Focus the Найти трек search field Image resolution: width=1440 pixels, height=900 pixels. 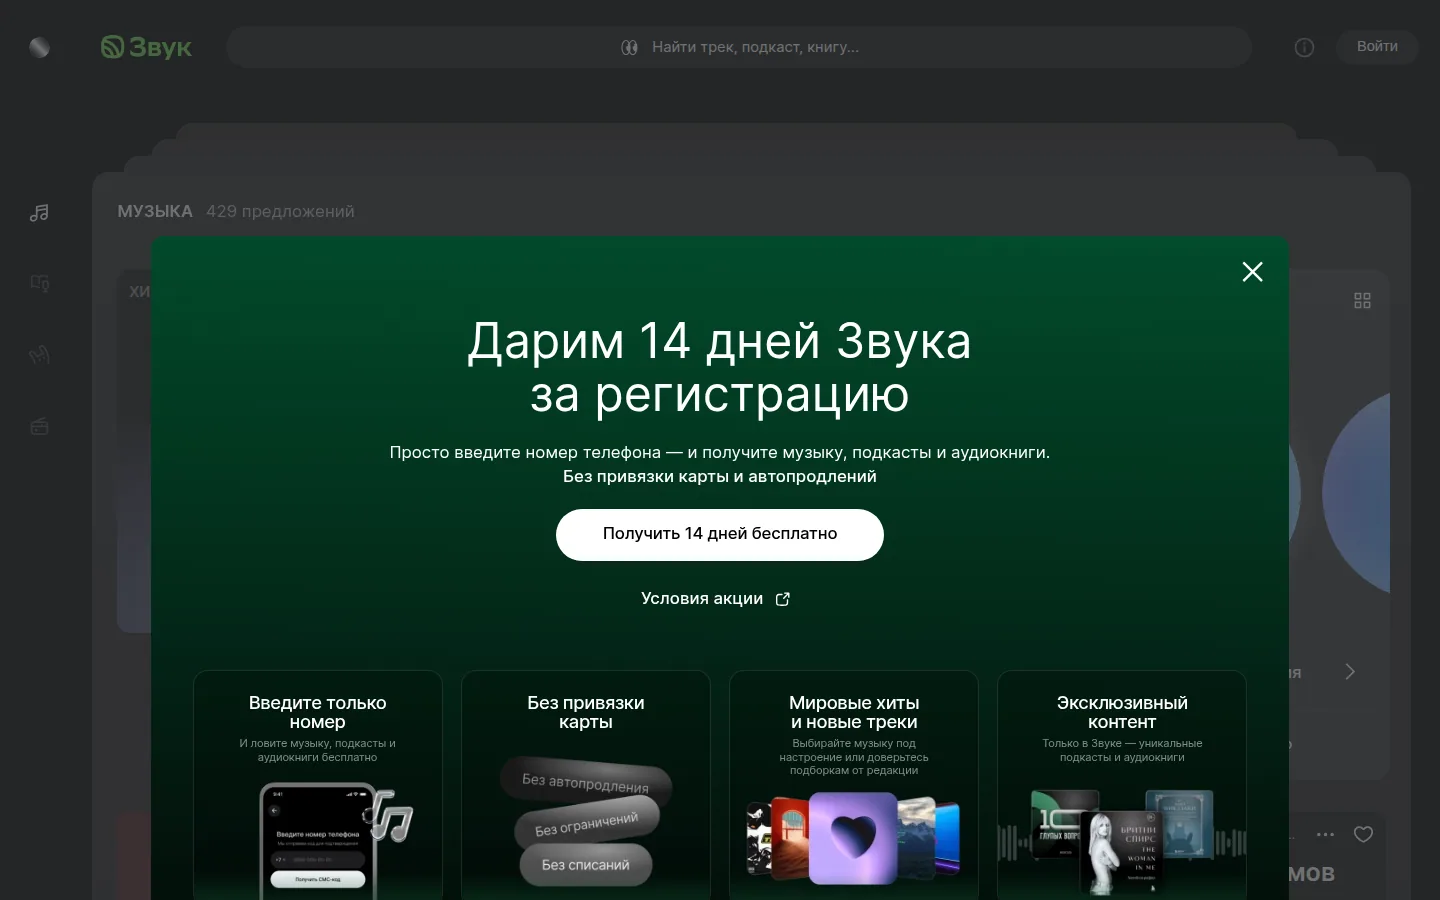[x=739, y=47]
